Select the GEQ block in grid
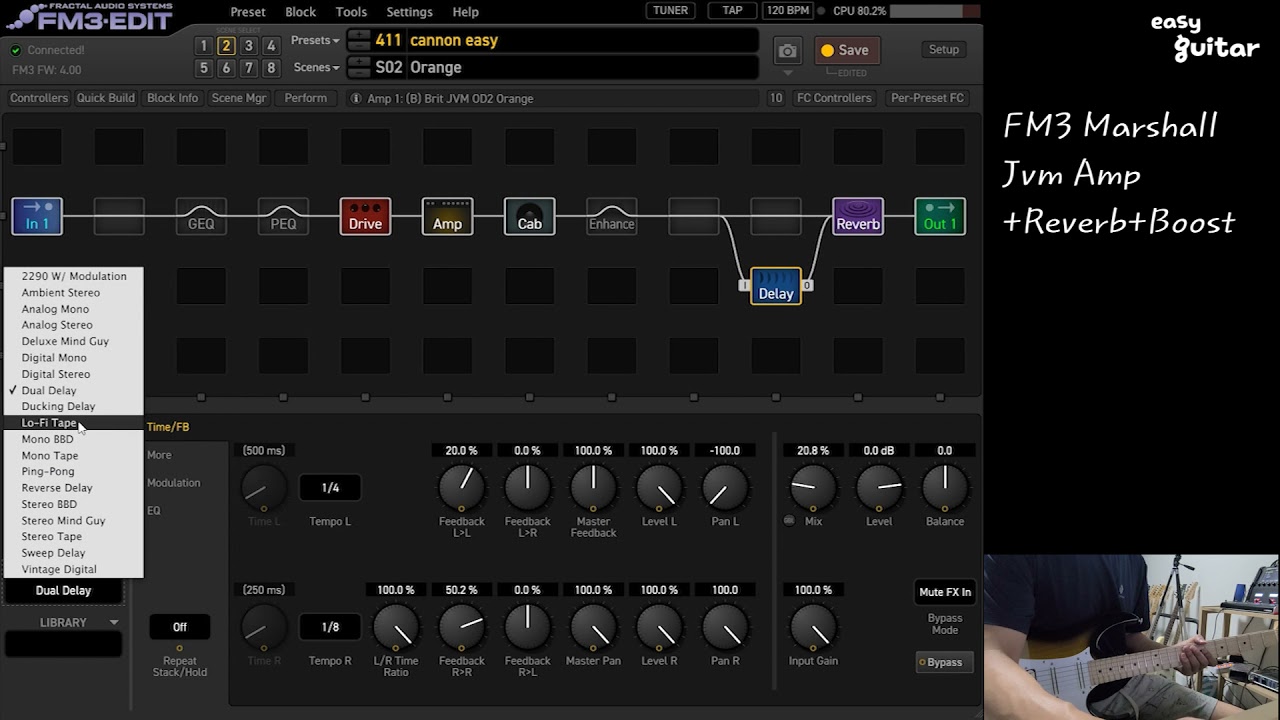1280x720 pixels. pyautogui.click(x=201, y=216)
